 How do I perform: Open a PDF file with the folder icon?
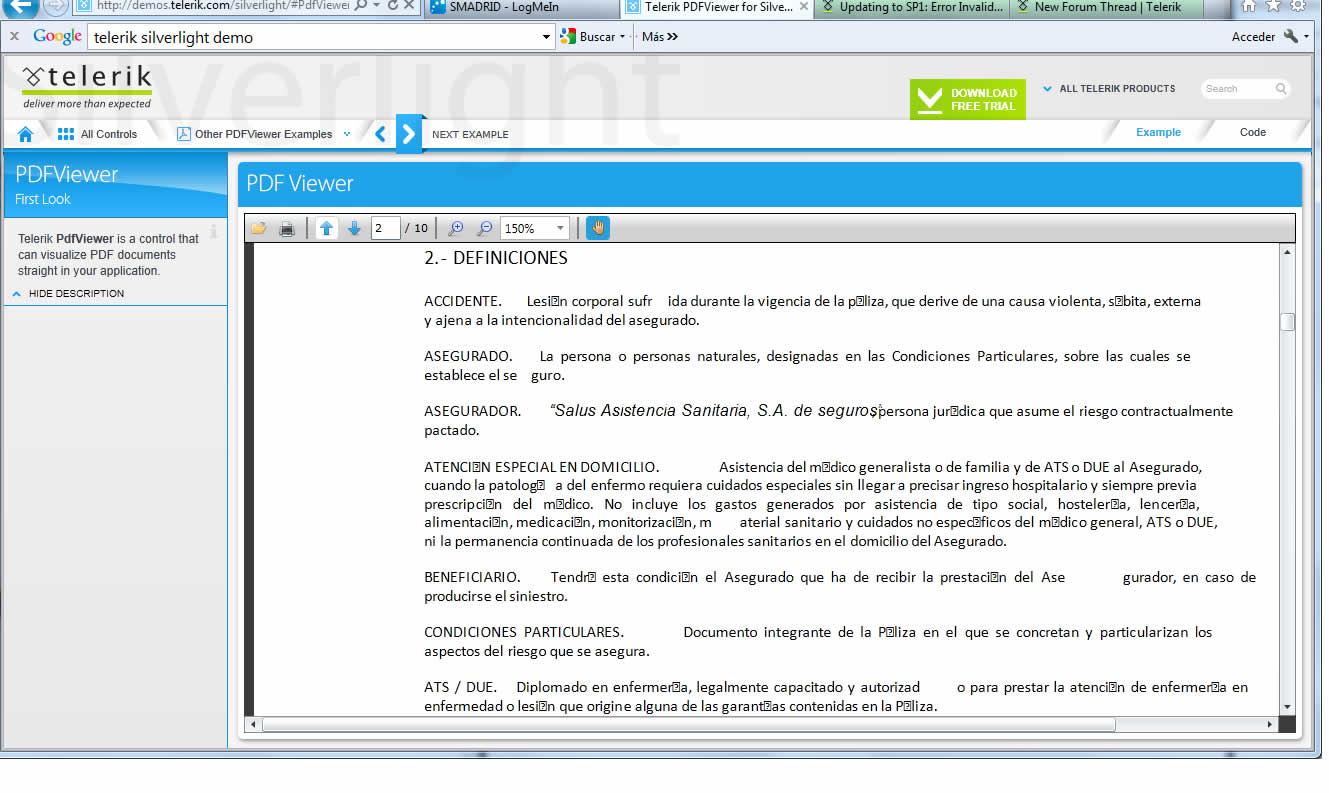259,228
